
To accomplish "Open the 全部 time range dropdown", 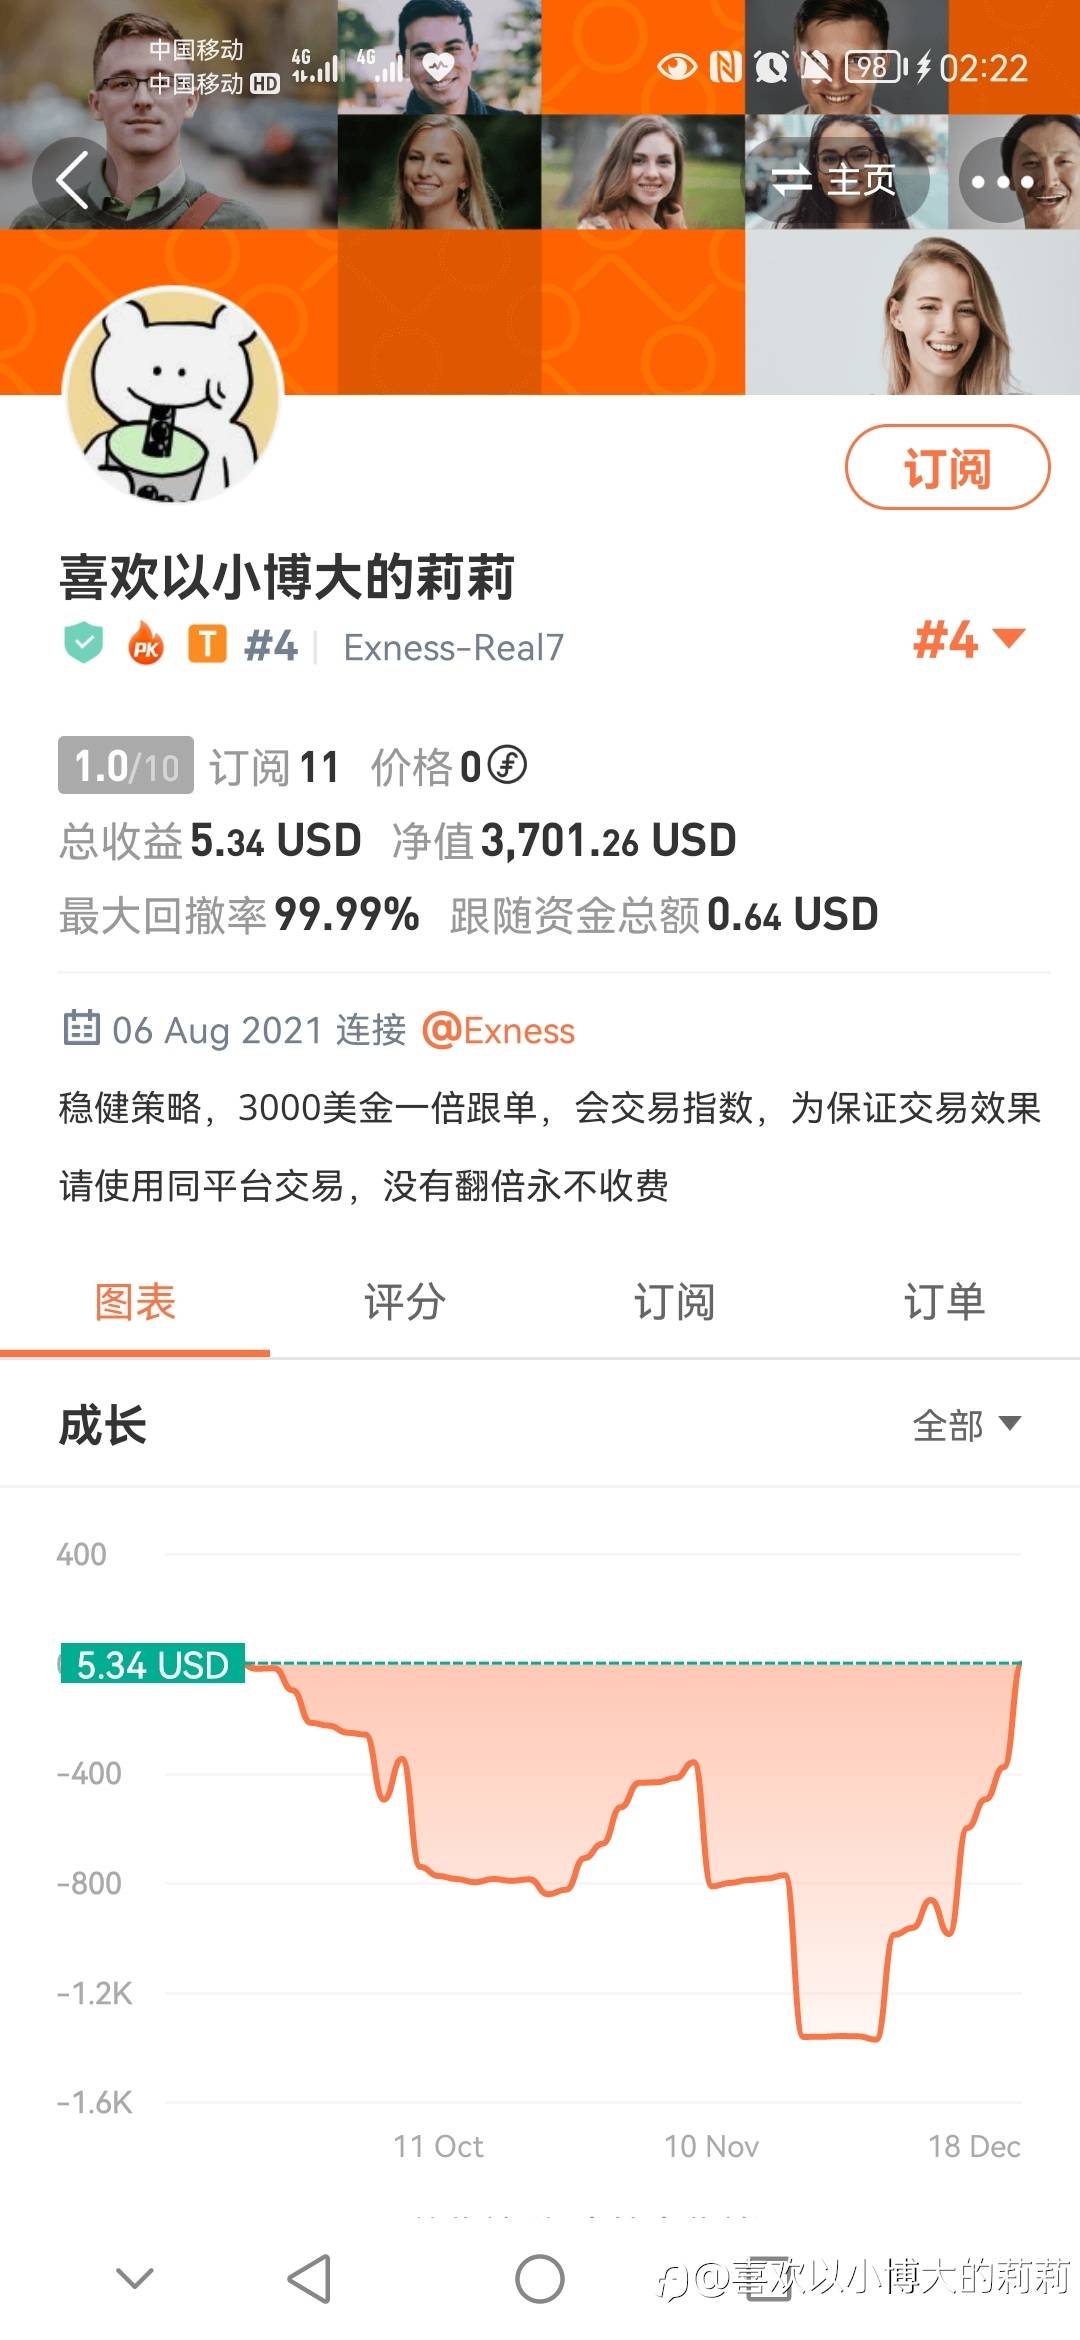I will click(x=966, y=1424).
